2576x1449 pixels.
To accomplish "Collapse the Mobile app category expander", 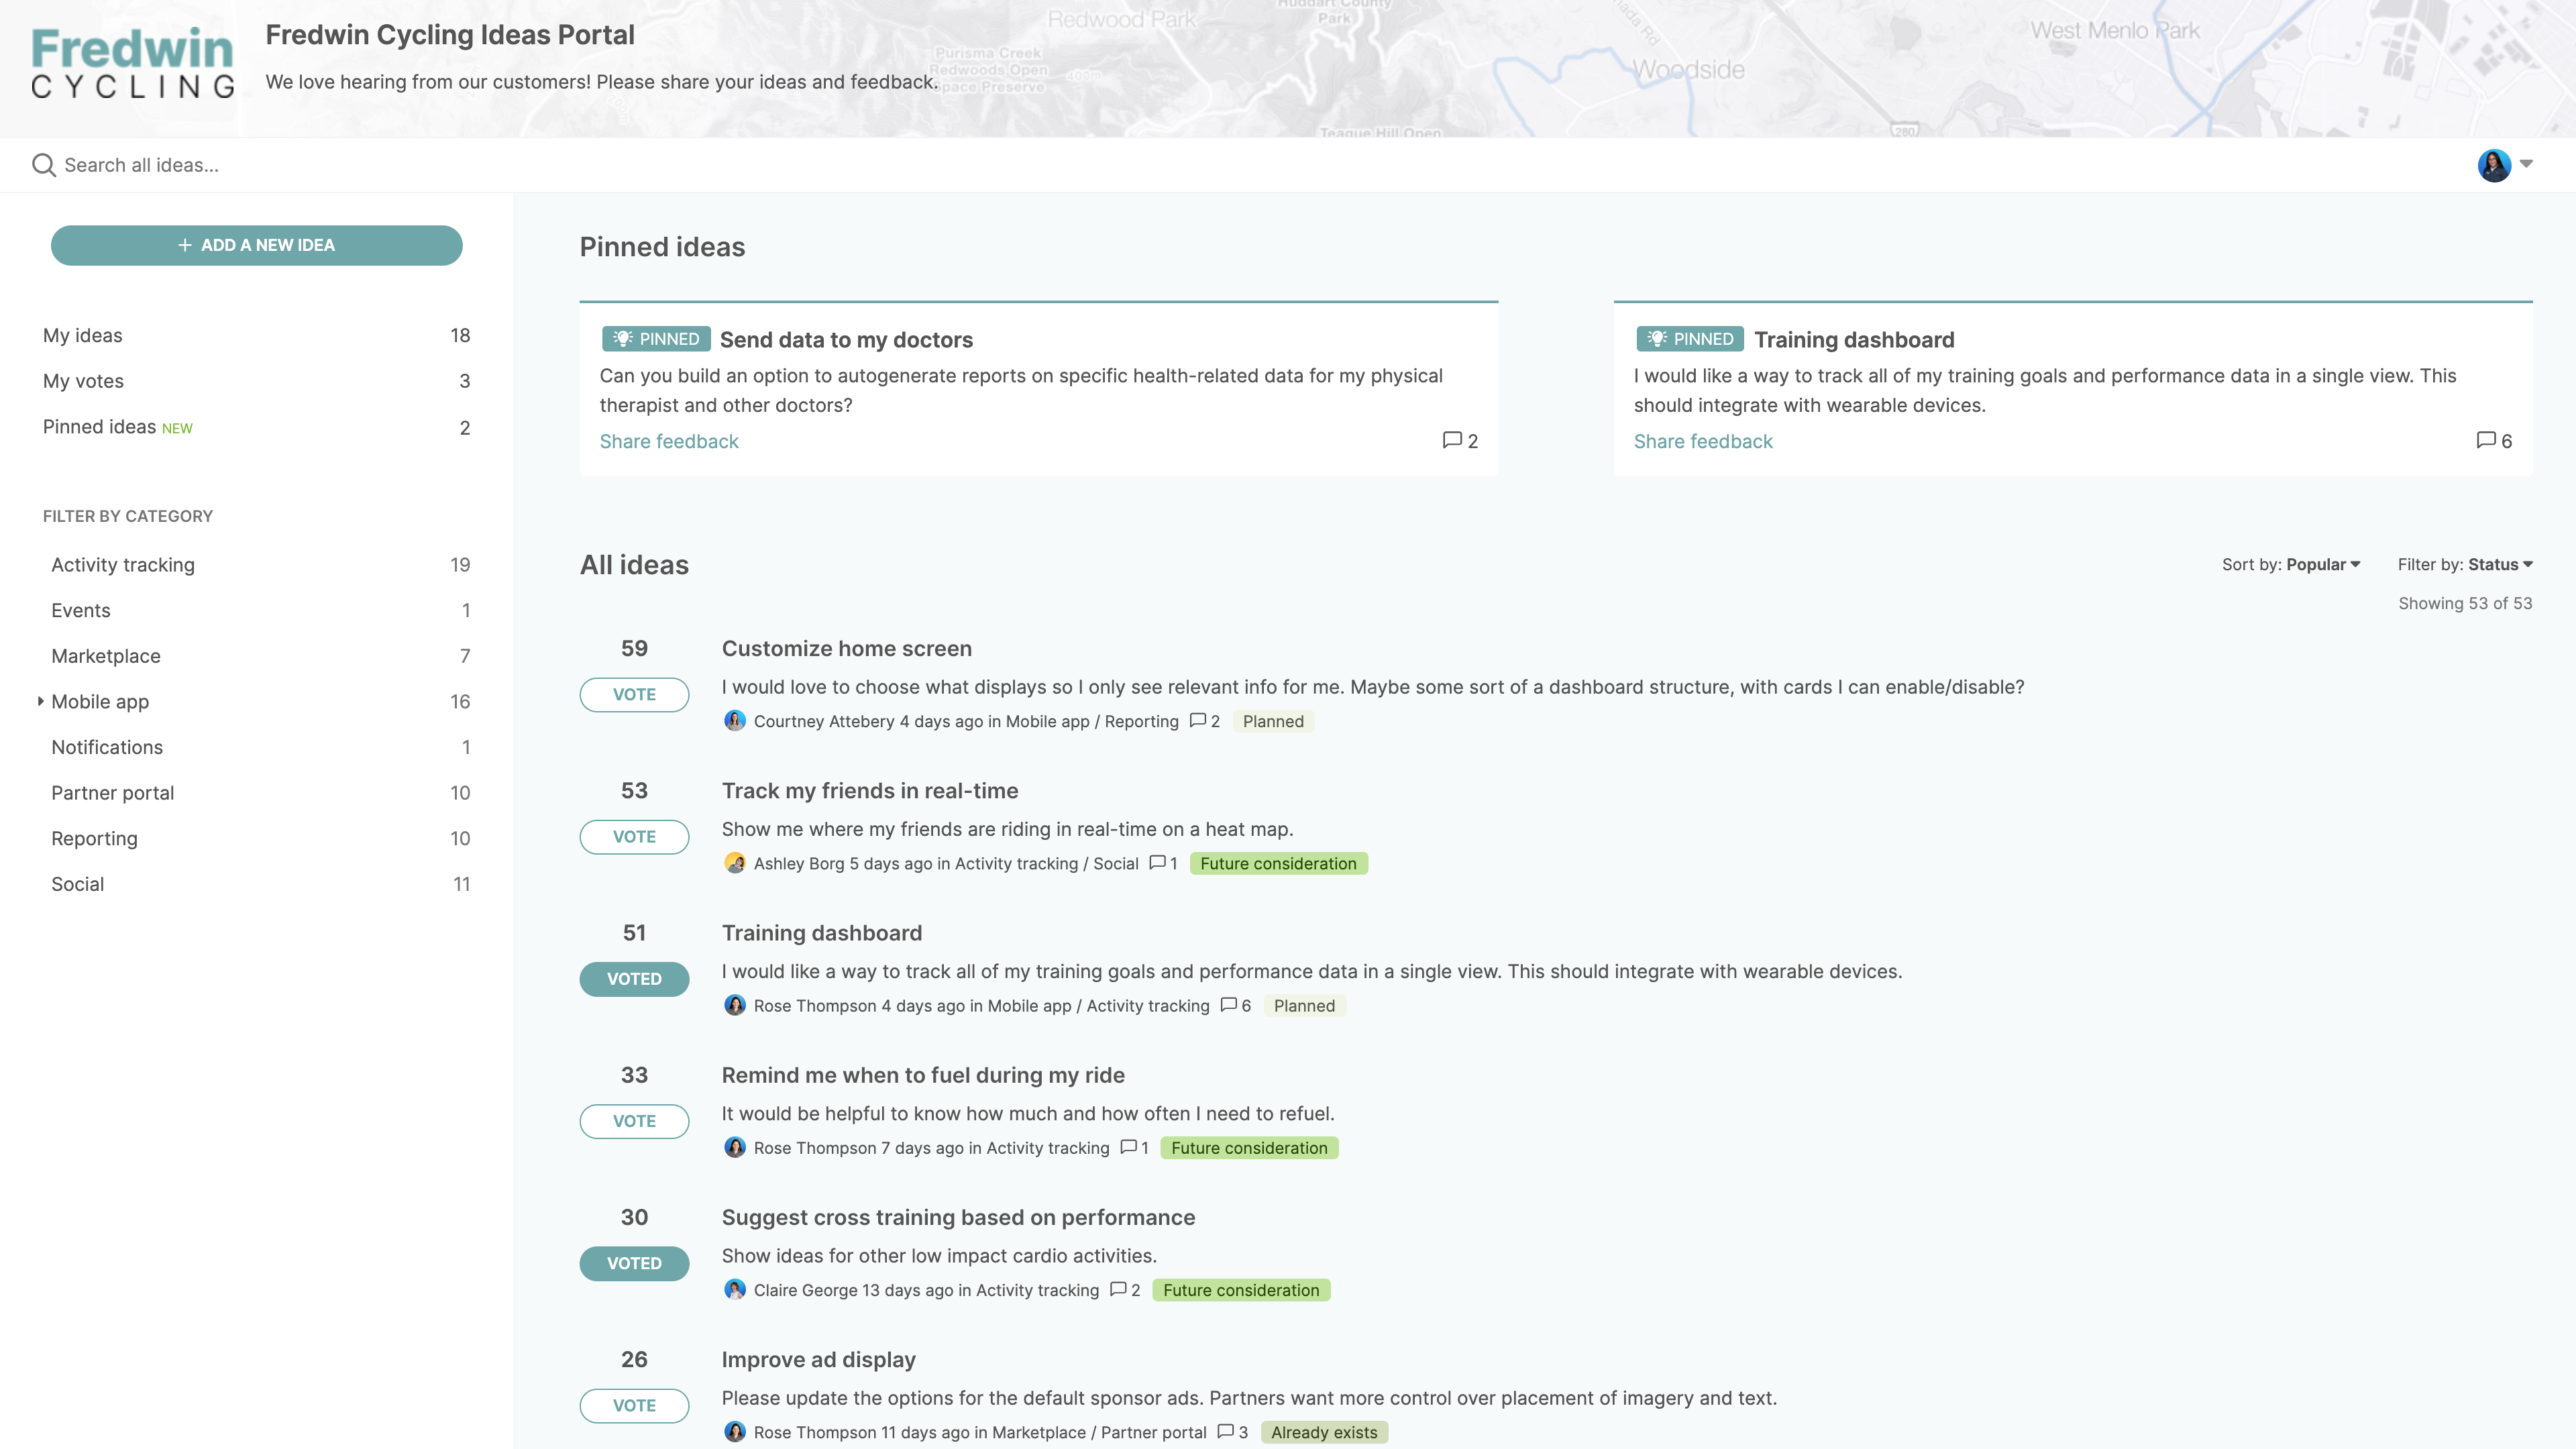I will pyautogui.click(x=41, y=701).
